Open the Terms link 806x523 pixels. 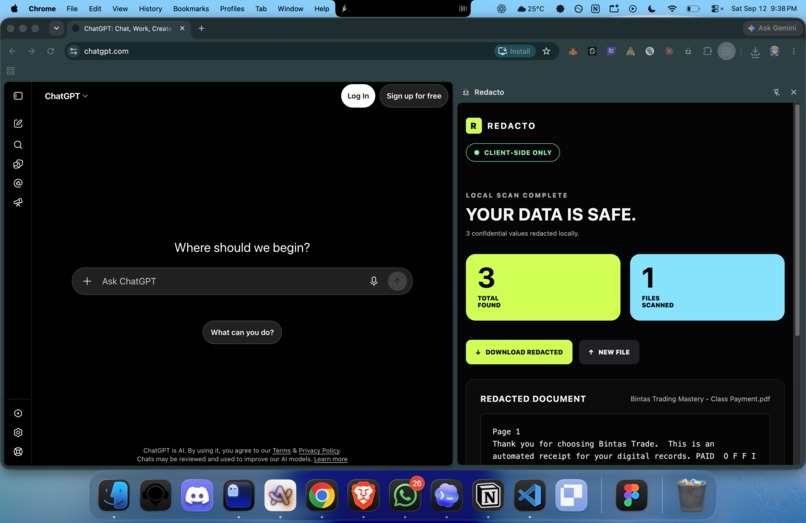281,450
